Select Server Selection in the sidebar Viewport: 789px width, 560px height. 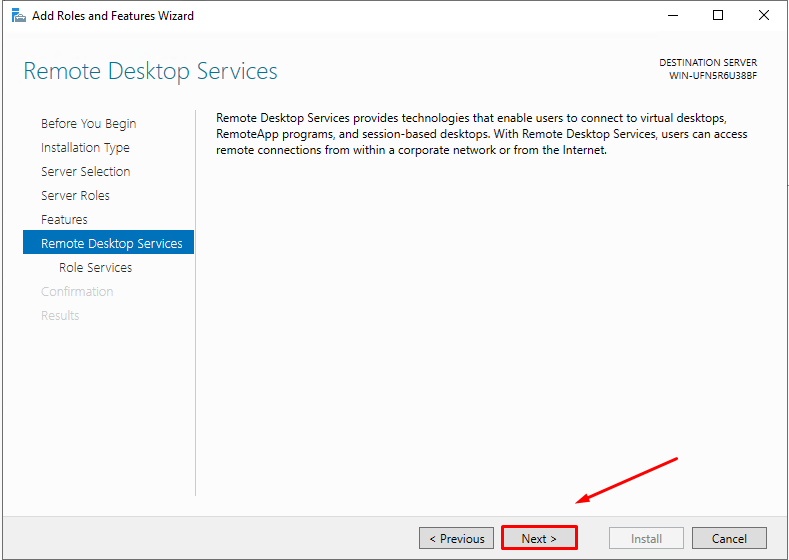click(85, 172)
